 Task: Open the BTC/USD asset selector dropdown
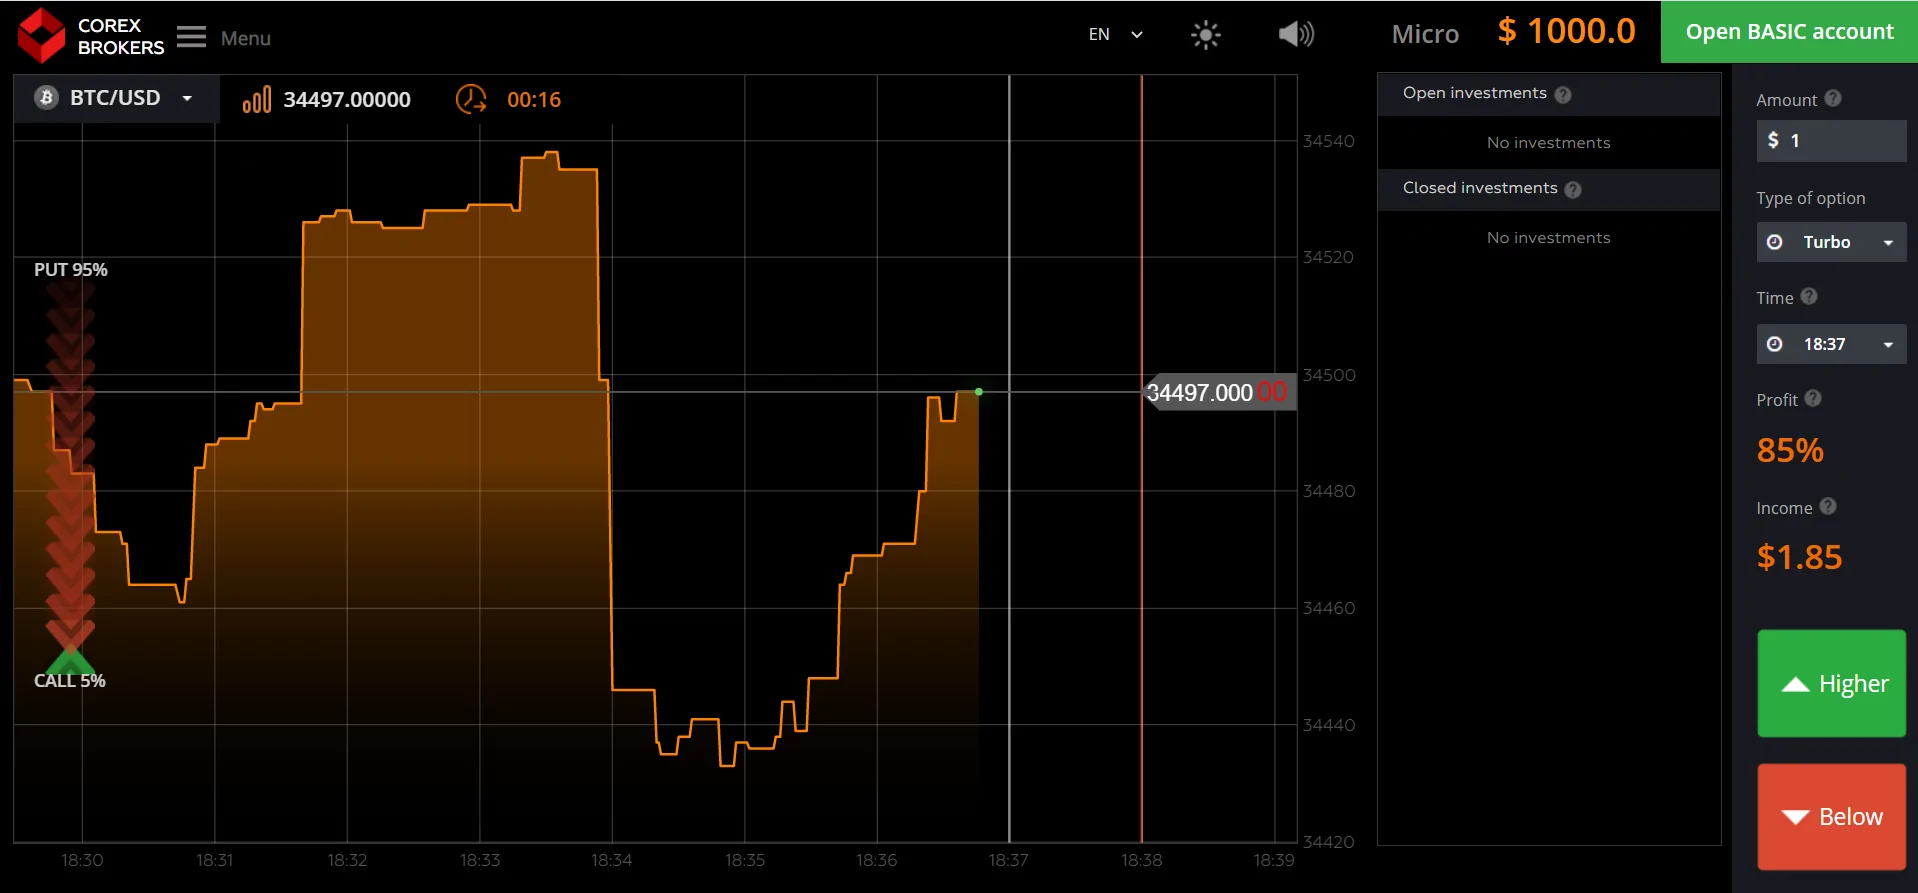(116, 98)
